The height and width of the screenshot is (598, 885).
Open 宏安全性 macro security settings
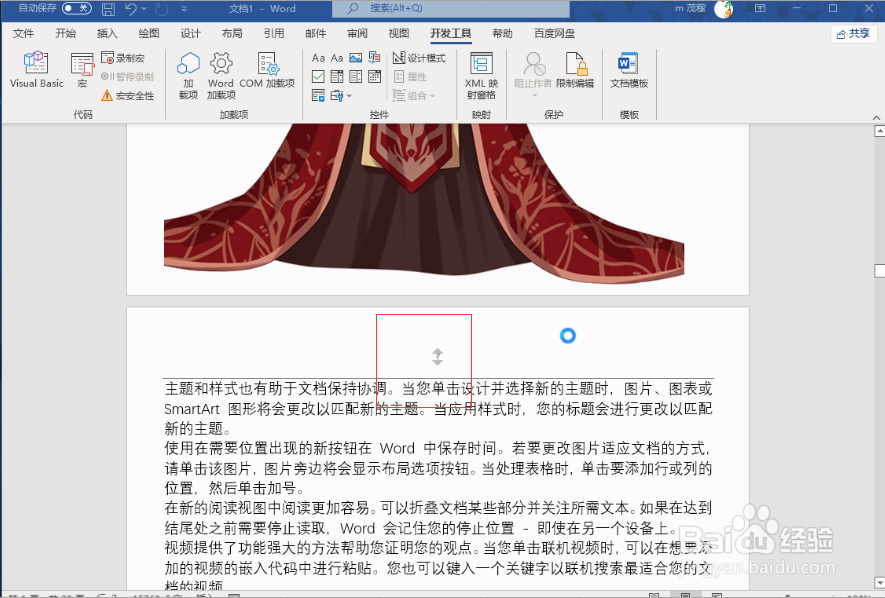(x=128, y=95)
